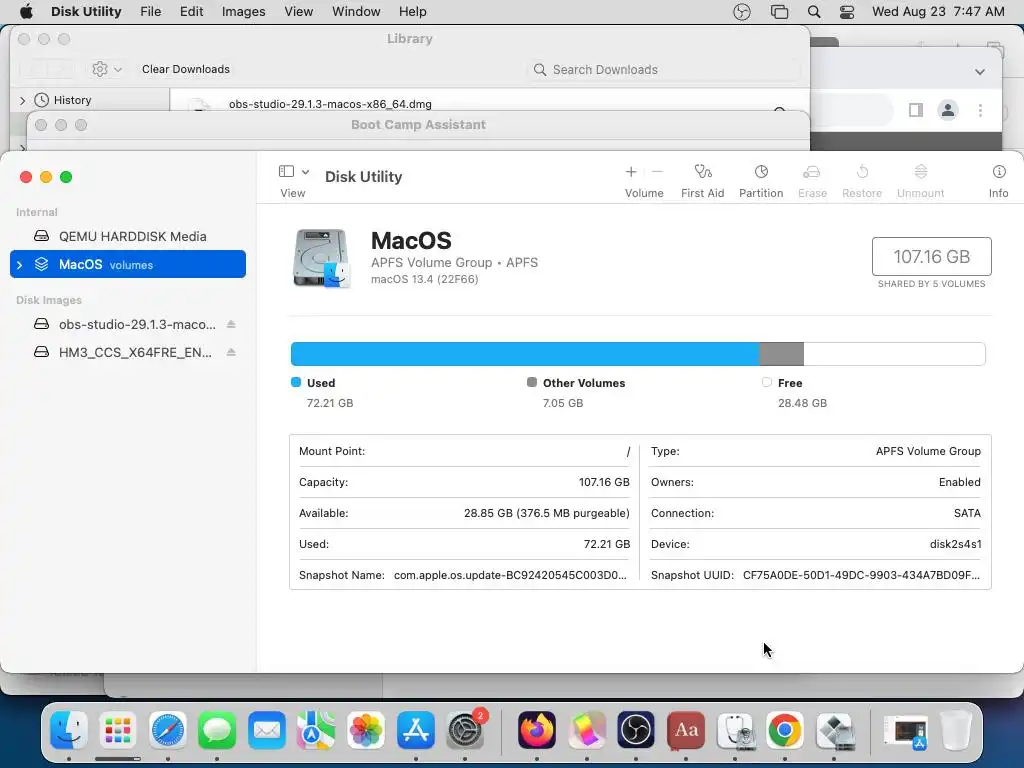Click the Snapshot UUID value text
Screen dimensions: 1024x768
tap(861, 575)
